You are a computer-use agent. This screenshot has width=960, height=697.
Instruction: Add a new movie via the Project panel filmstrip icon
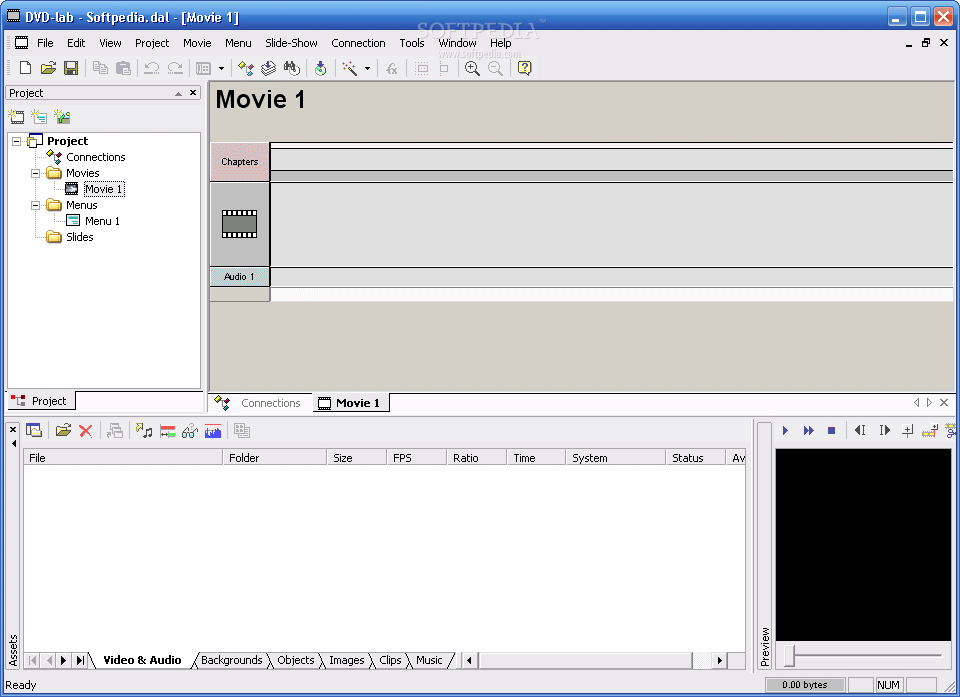coord(17,116)
